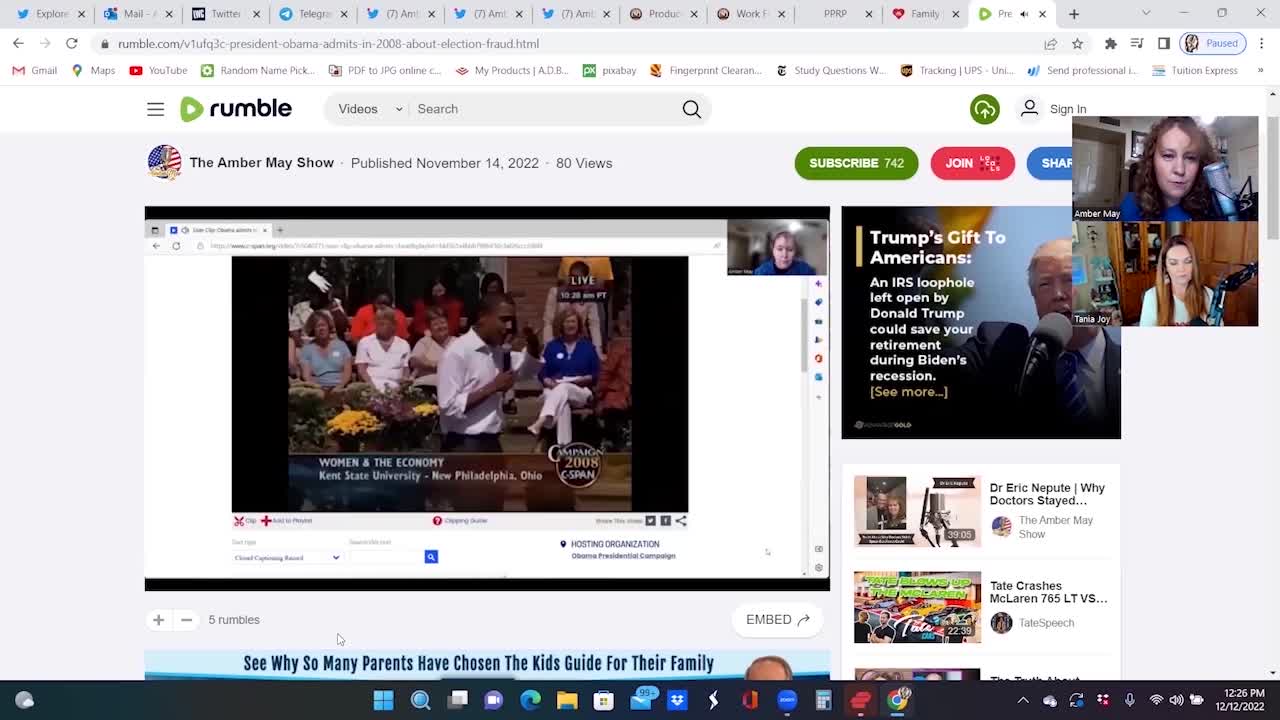Screen dimensions: 1280x720
Task: Open Tate Crashes McLaren video thumbnail
Action: coord(917,607)
